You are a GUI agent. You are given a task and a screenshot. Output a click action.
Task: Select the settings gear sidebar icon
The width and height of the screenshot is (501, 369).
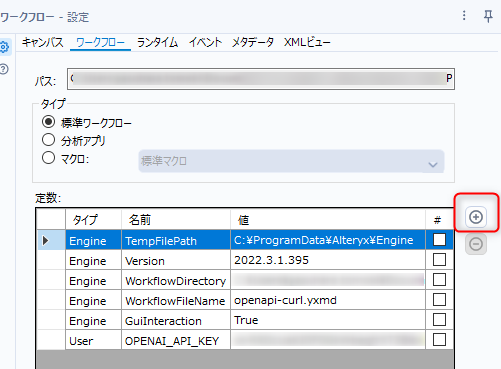(x=4, y=47)
